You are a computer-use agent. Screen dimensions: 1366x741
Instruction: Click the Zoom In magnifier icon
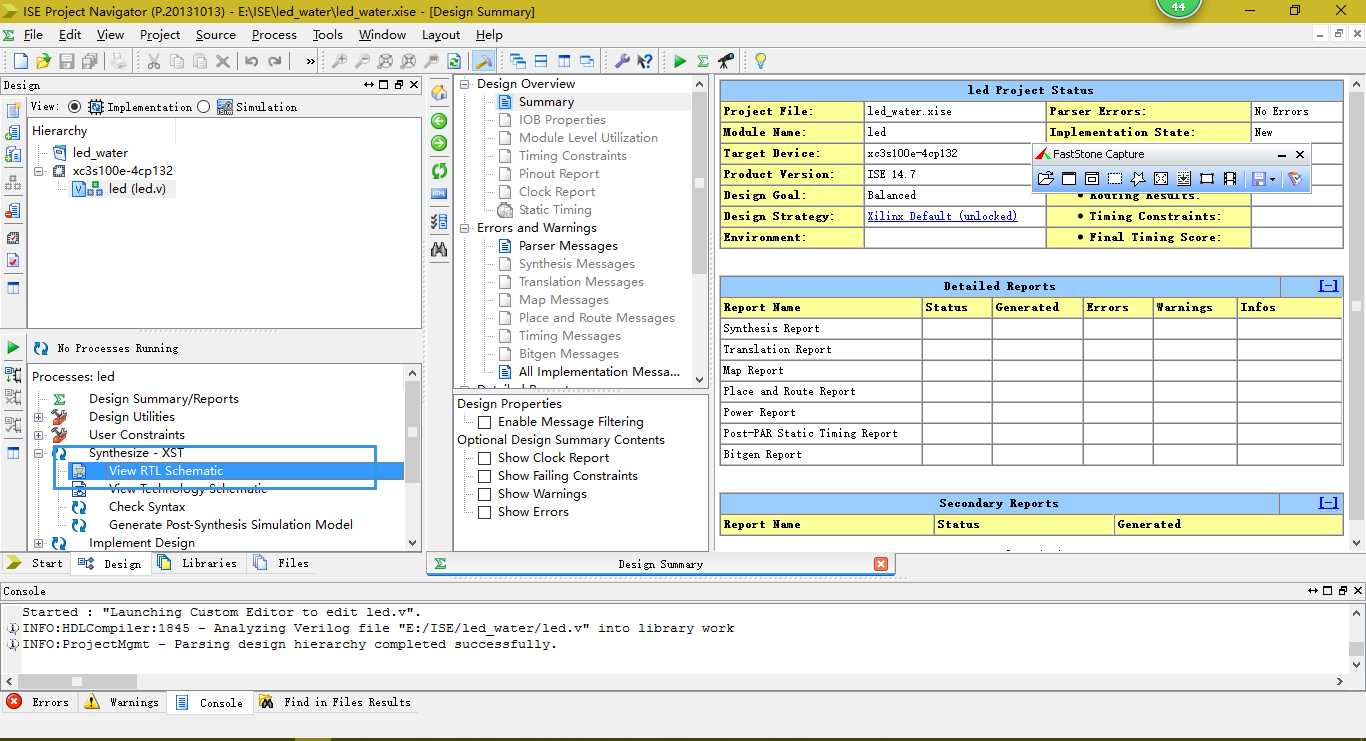click(340, 62)
